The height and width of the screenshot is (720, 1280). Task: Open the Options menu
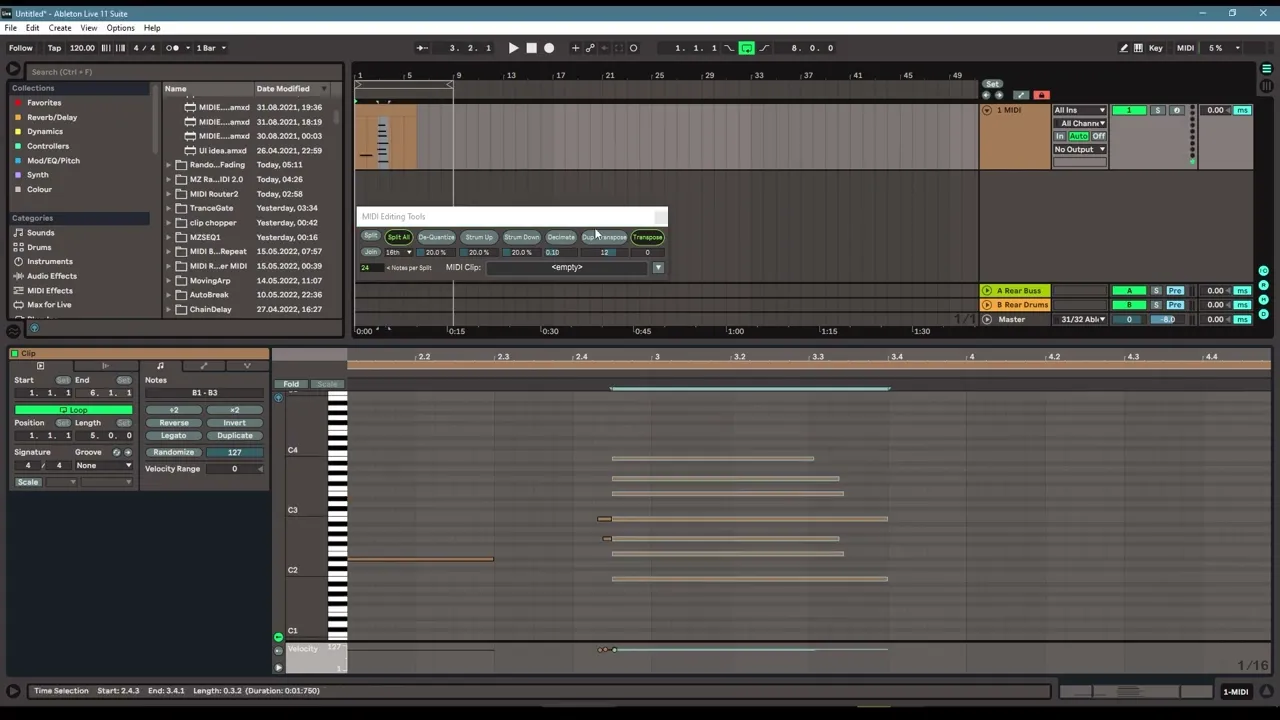point(120,28)
